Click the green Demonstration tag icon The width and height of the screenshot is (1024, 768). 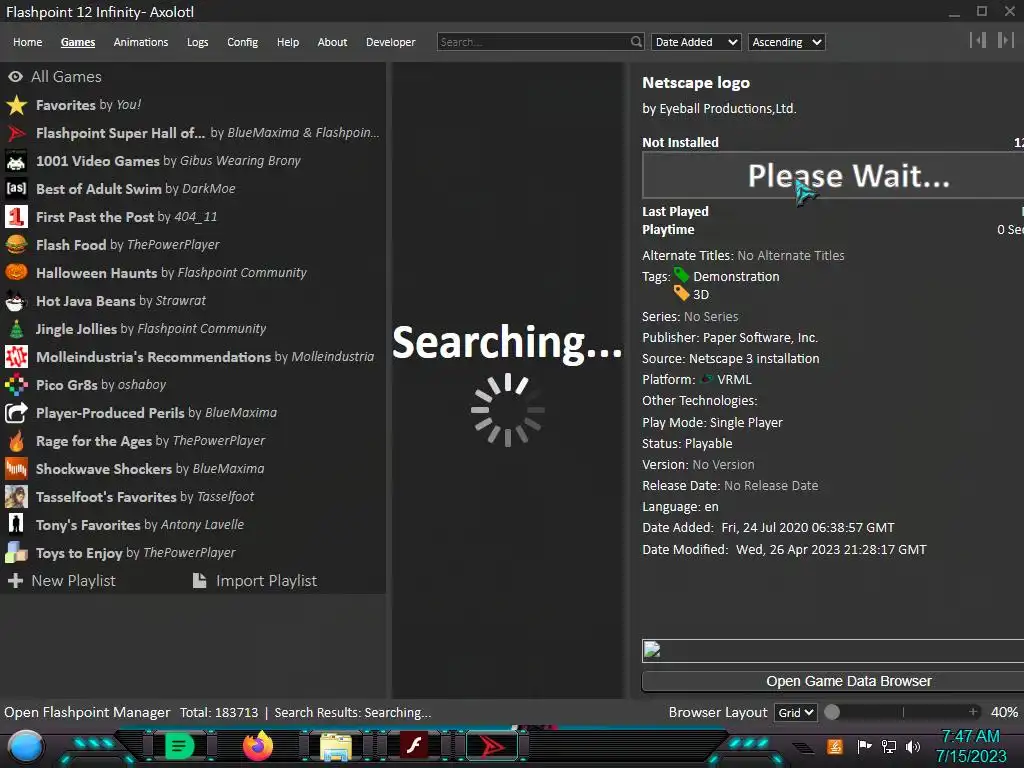click(682, 275)
